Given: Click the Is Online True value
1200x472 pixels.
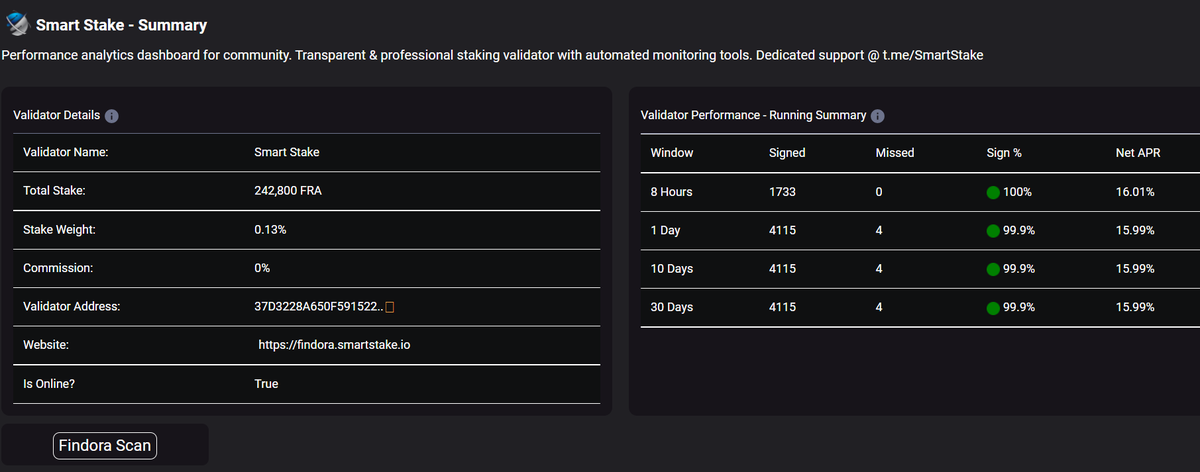Looking at the screenshot, I should click(266, 384).
